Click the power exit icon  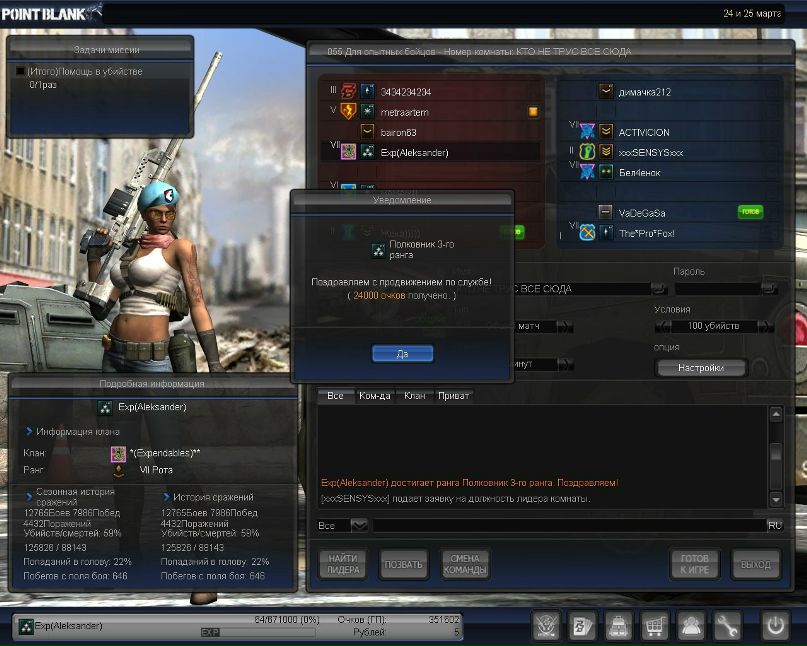click(x=776, y=625)
